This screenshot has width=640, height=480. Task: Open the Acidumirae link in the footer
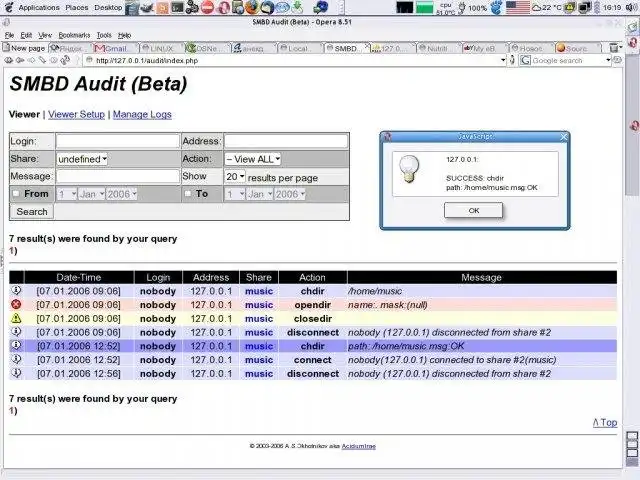pyautogui.click(x=358, y=446)
